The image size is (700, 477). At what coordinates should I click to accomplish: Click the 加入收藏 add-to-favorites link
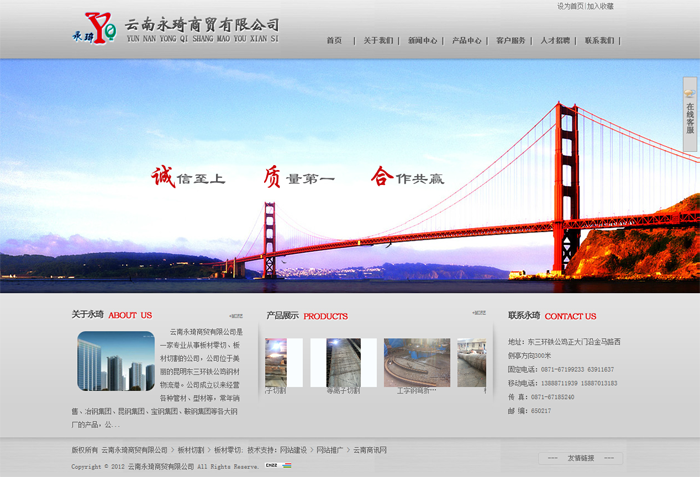601,6
